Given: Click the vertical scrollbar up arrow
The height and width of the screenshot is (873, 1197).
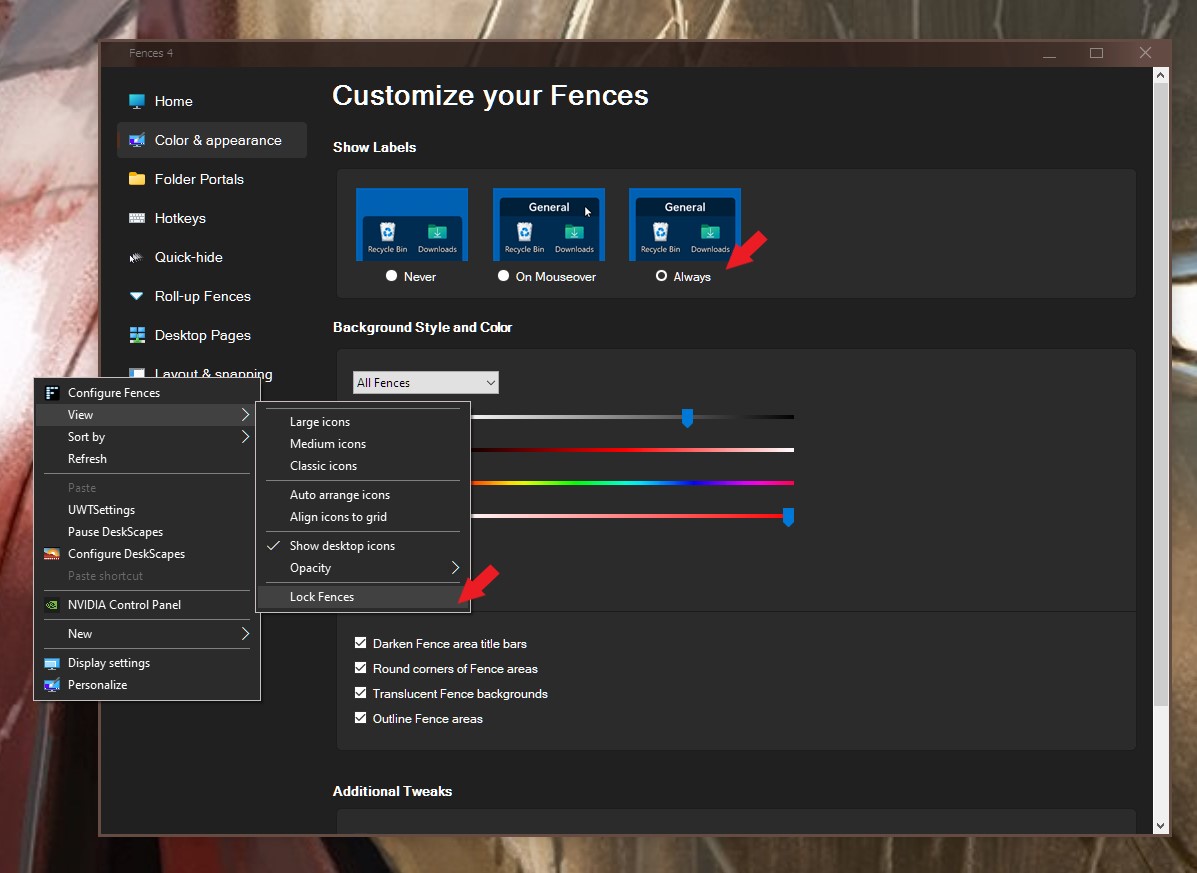Looking at the screenshot, I should tap(1160, 75).
